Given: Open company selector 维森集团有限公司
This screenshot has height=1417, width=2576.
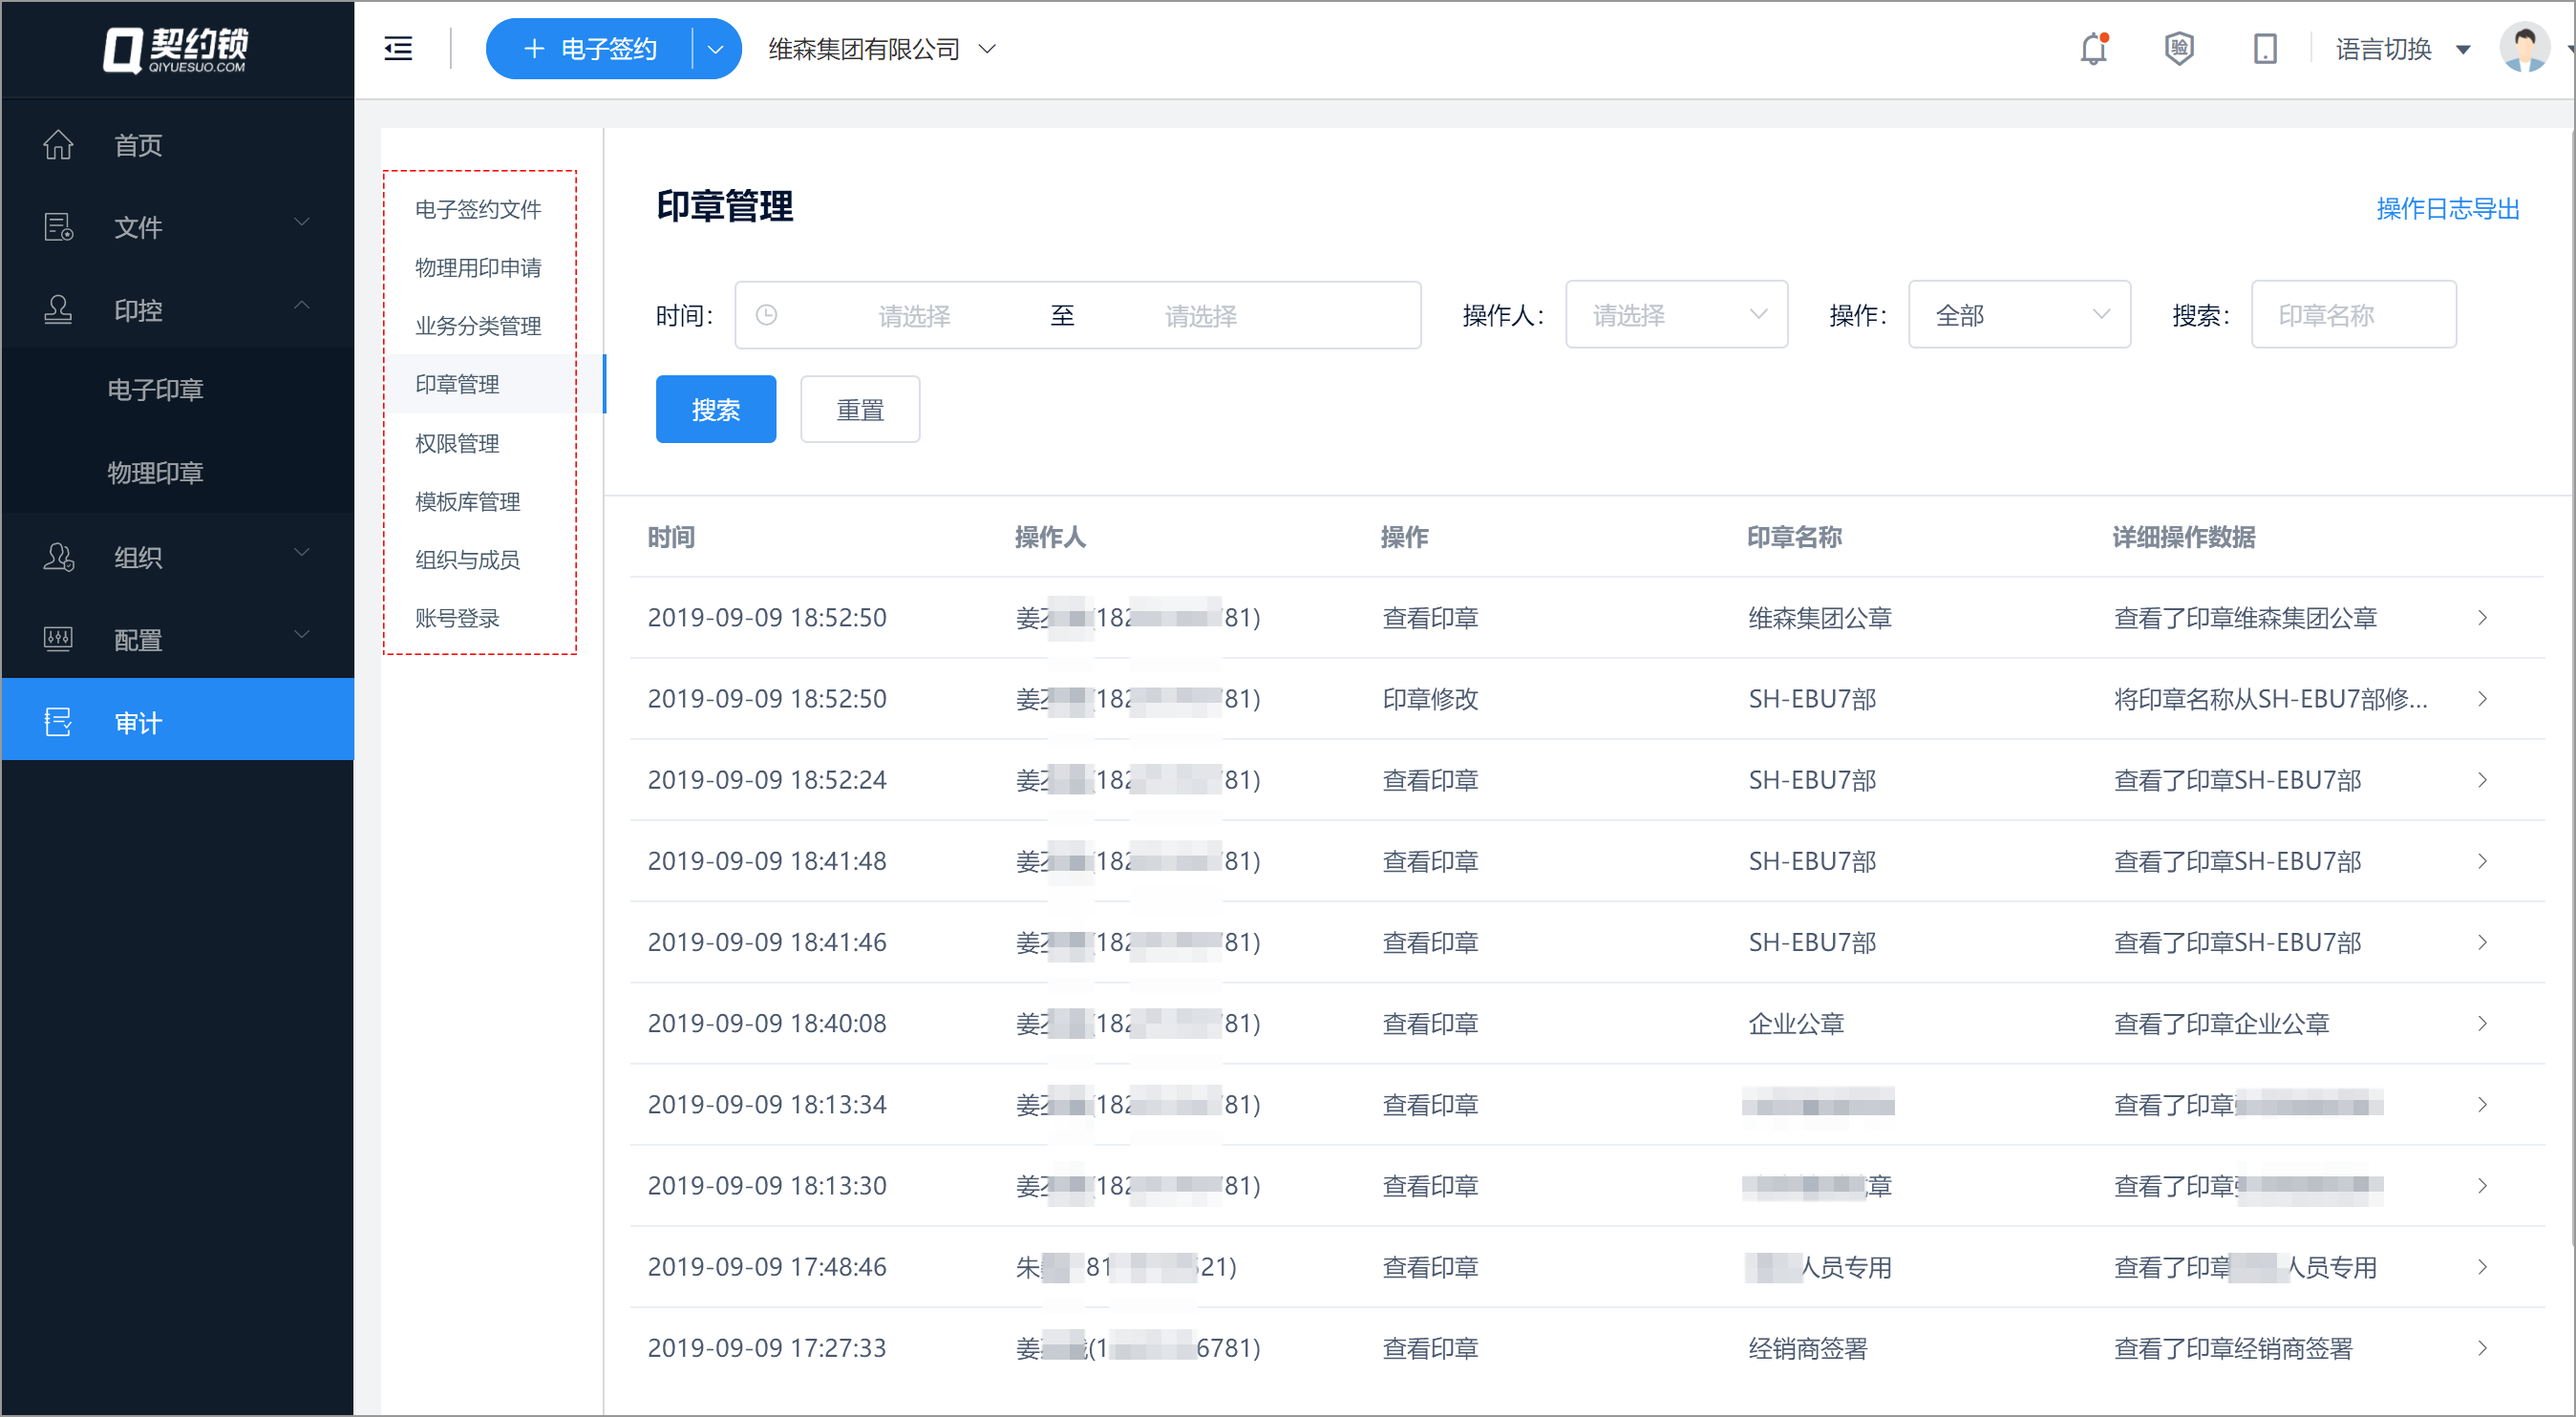Looking at the screenshot, I should [881, 49].
